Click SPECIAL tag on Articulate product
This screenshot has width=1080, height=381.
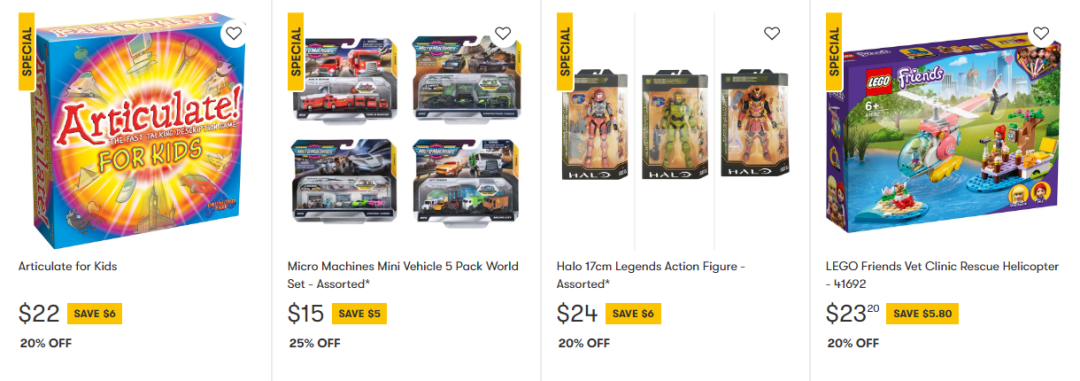pos(27,52)
